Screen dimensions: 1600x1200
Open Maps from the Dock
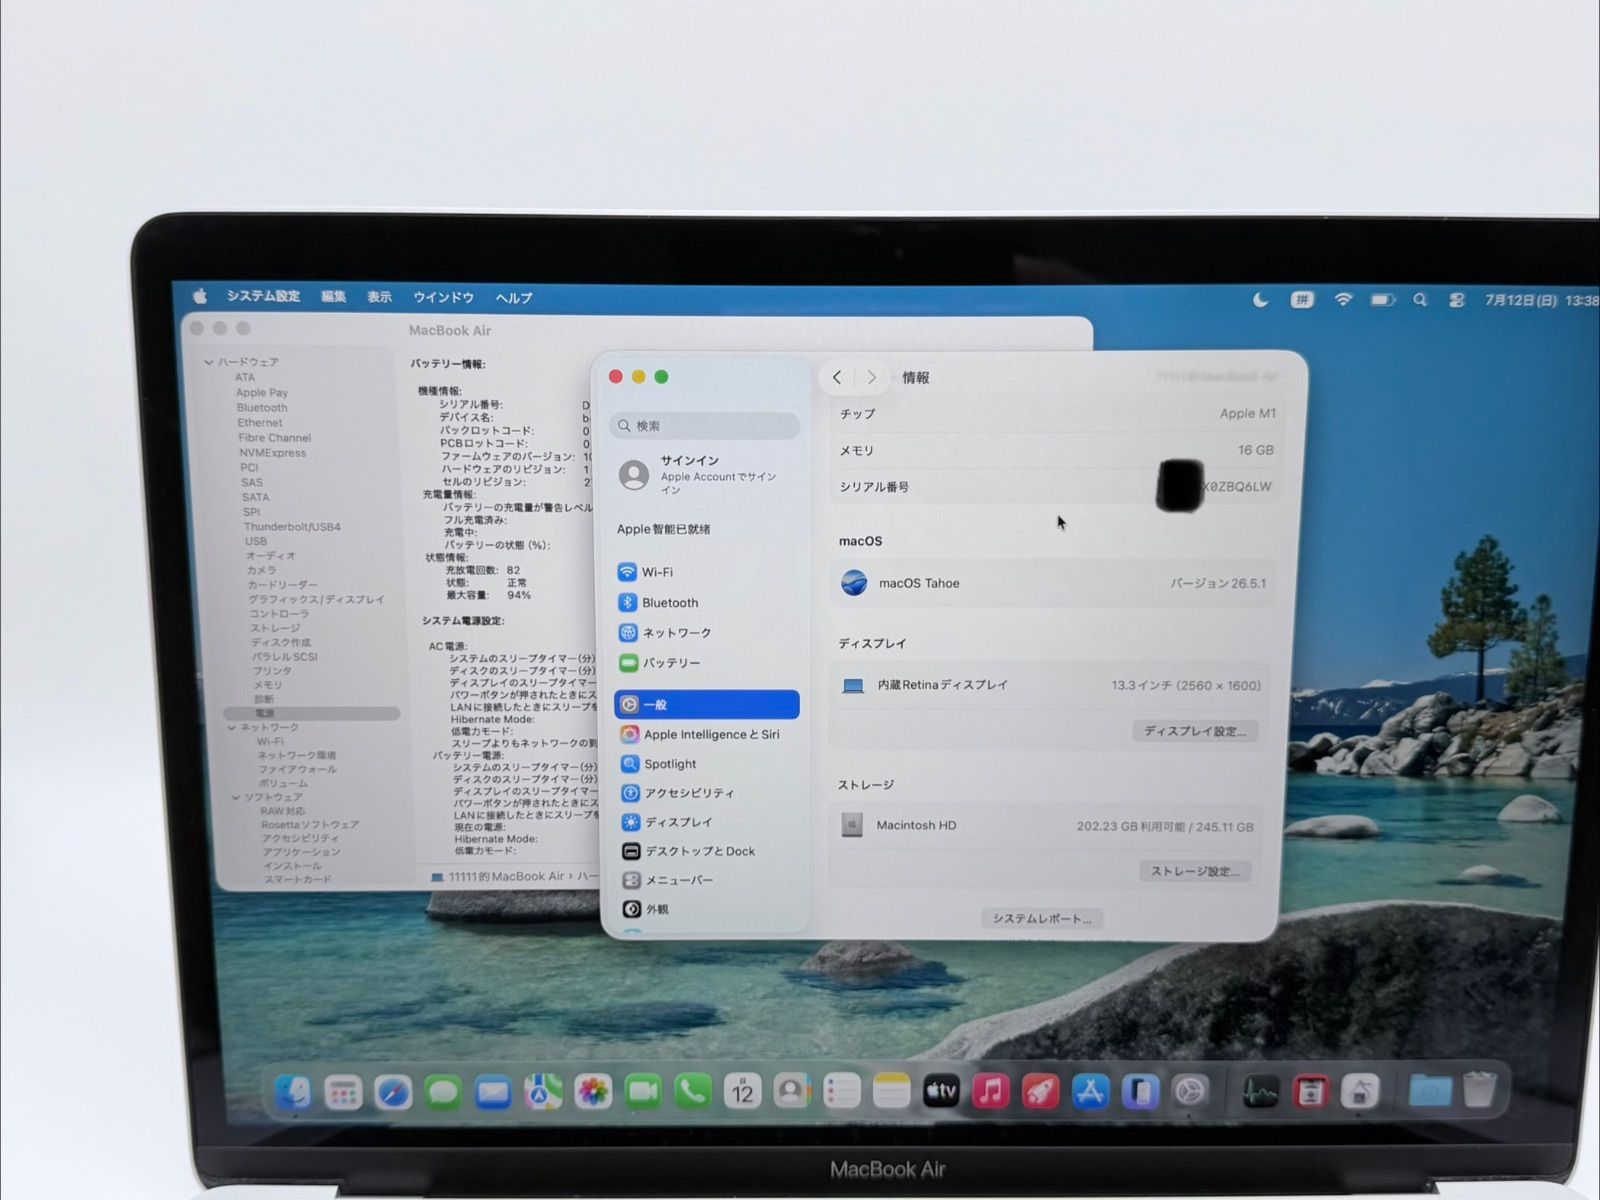[543, 1092]
